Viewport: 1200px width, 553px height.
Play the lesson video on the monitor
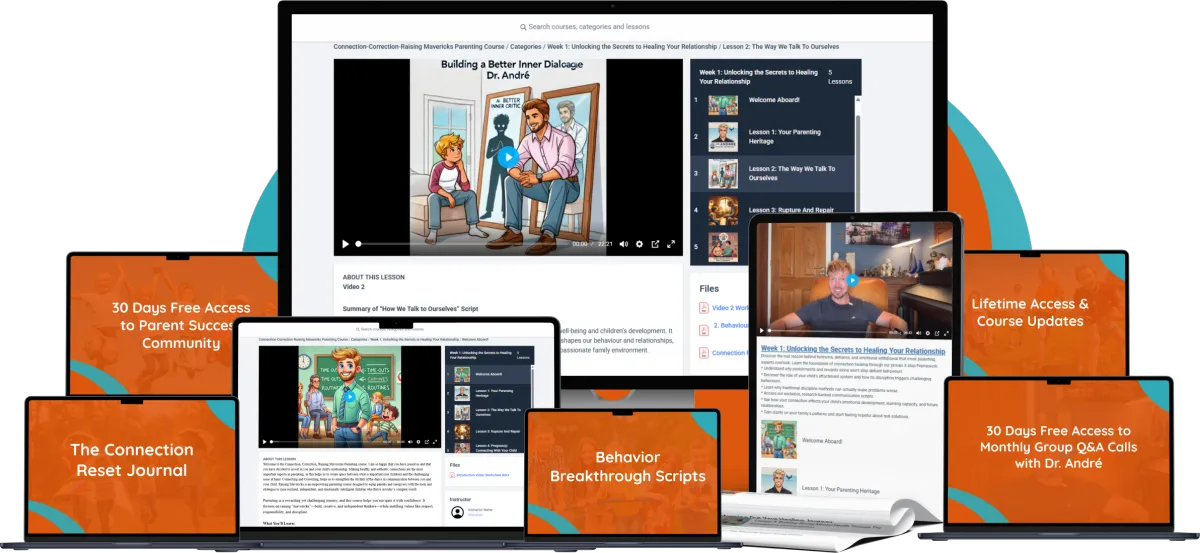click(508, 157)
